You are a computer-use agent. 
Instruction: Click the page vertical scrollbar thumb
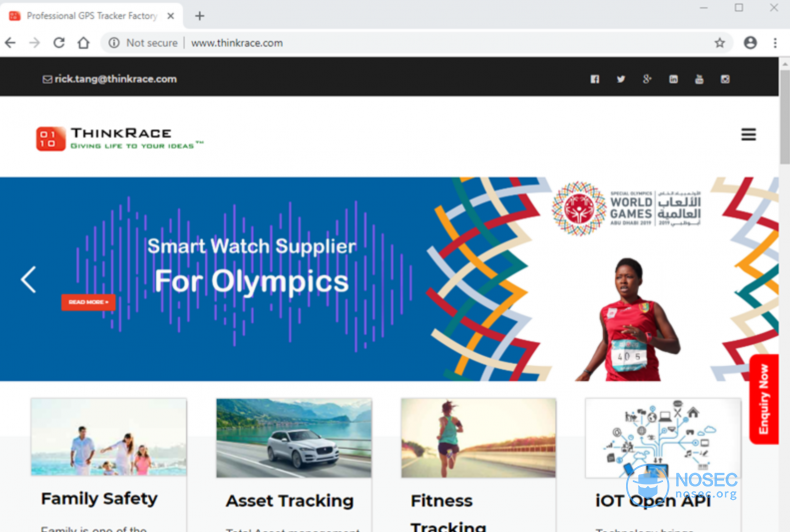(784, 116)
